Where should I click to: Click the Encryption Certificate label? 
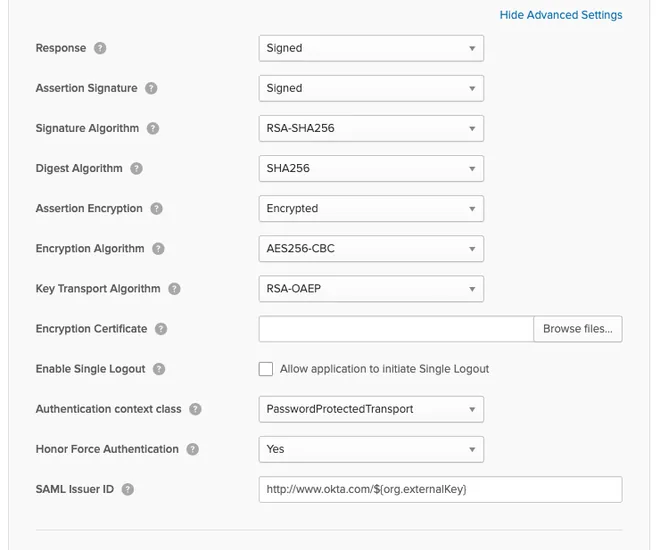pos(91,329)
